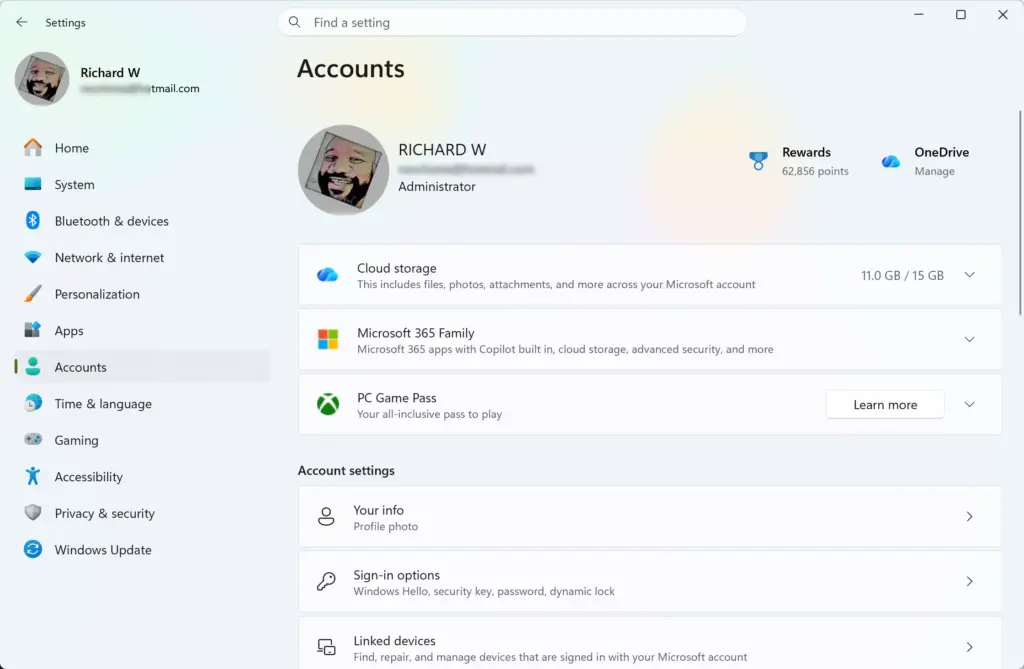This screenshot has height=669, width=1024.
Task: Expand the PC Game Pass chevron
Action: click(969, 404)
